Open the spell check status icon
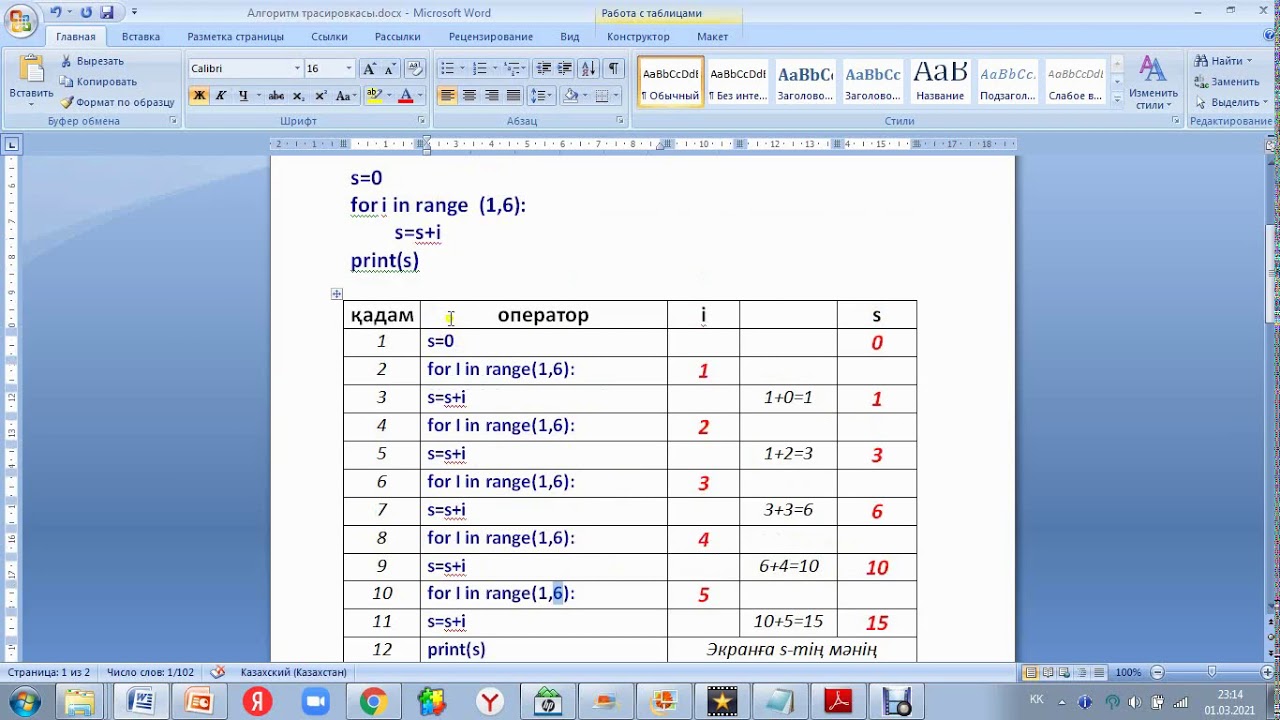Viewport: 1280px width, 720px height. 217,672
